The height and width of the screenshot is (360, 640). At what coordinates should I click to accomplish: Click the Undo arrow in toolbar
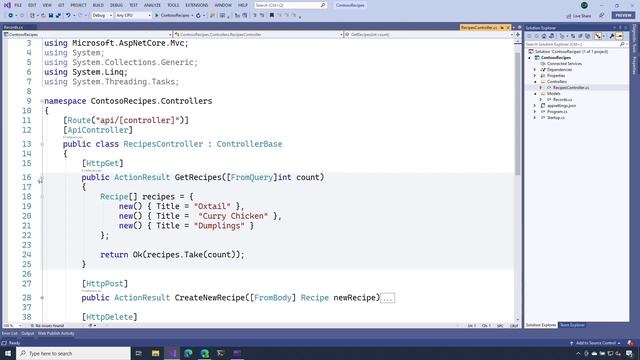pos(68,16)
